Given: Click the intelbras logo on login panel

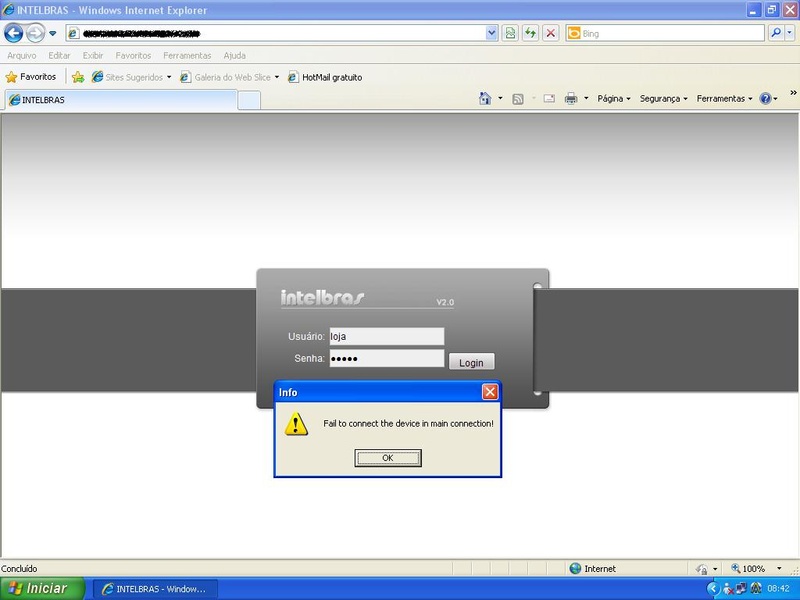Looking at the screenshot, I should pos(322,297).
